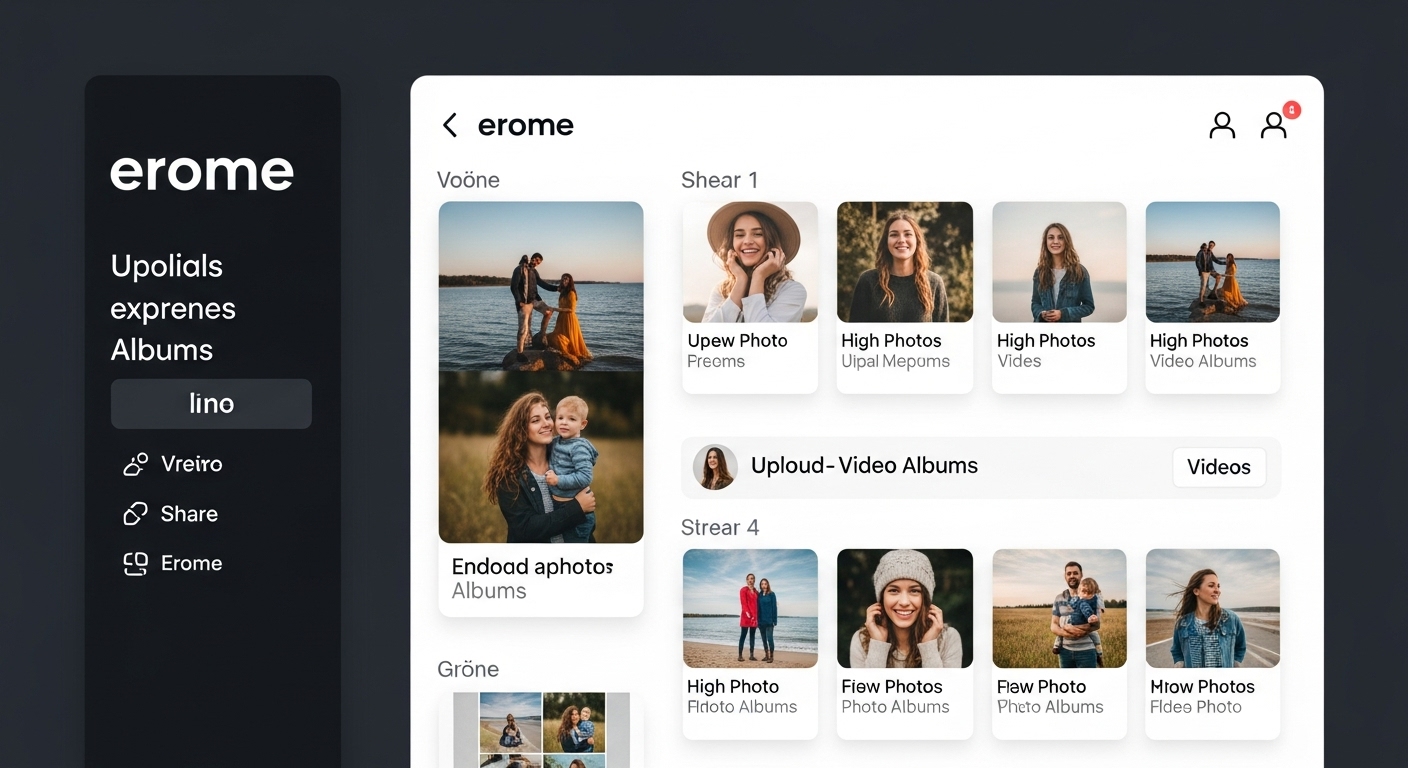Screen dimensions: 1408x768
Task: Open Fiew Photos beanie woman thumbnail
Action: [x=905, y=608]
